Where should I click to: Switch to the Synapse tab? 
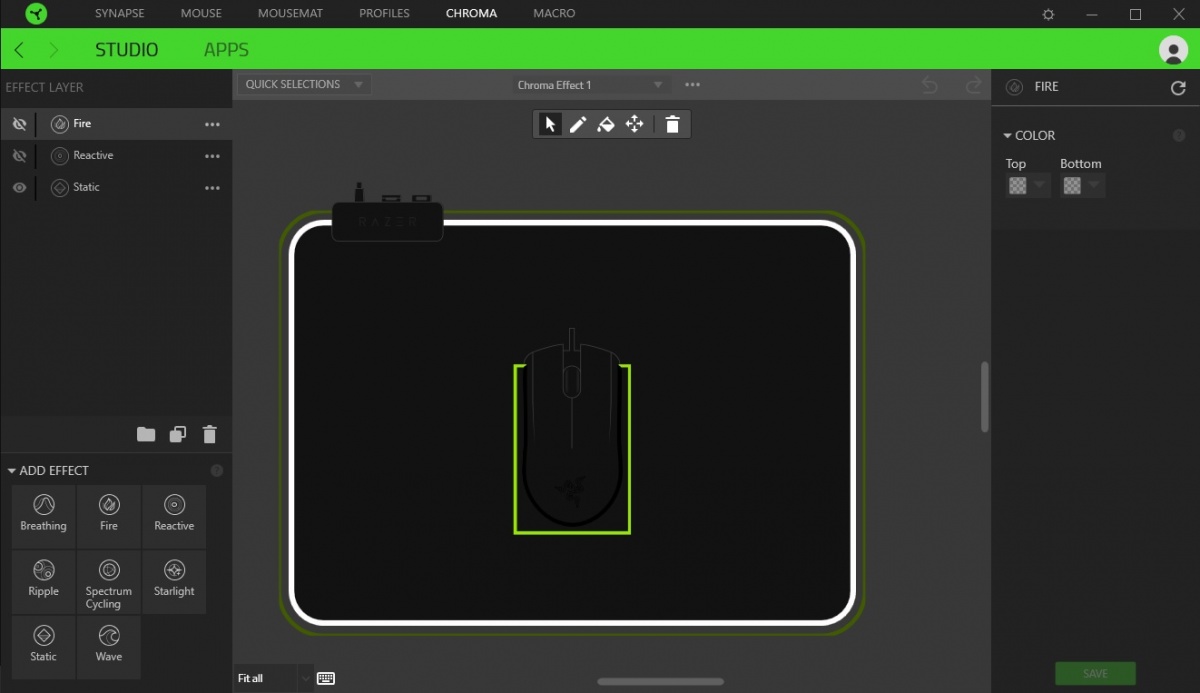click(x=120, y=14)
